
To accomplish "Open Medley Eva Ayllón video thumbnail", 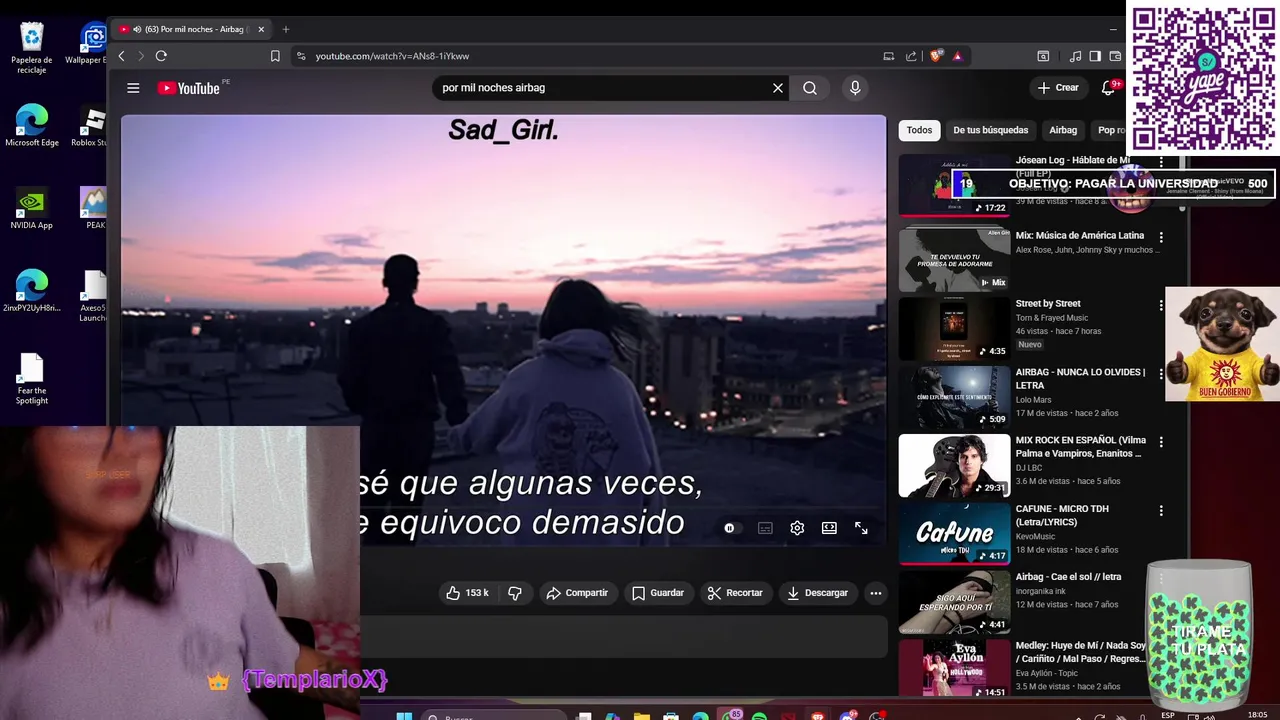I will click(x=954, y=669).
